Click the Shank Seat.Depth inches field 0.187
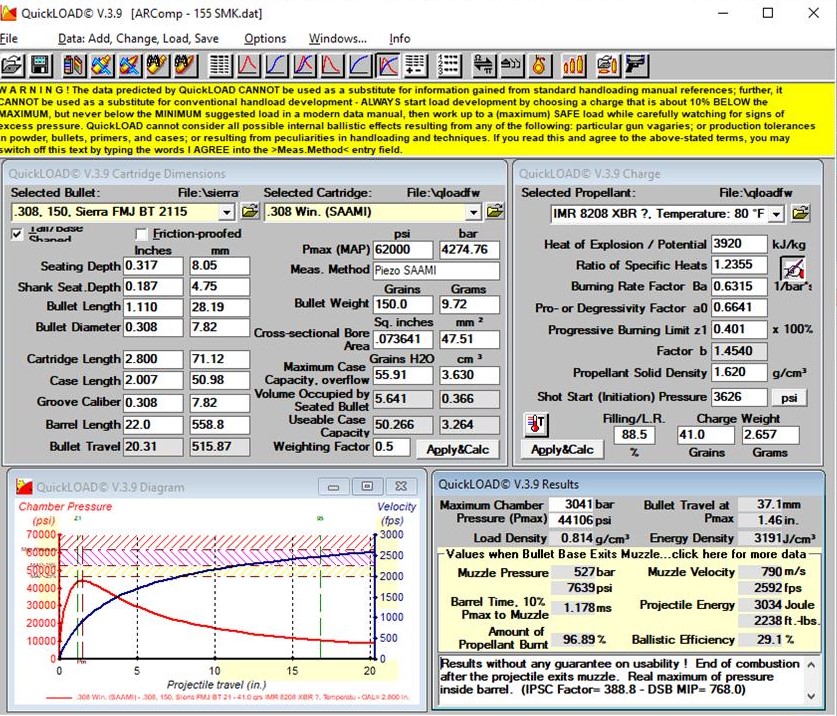The height and width of the screenshot is (716, 837). pyautogui.click(x=153, y=287)
